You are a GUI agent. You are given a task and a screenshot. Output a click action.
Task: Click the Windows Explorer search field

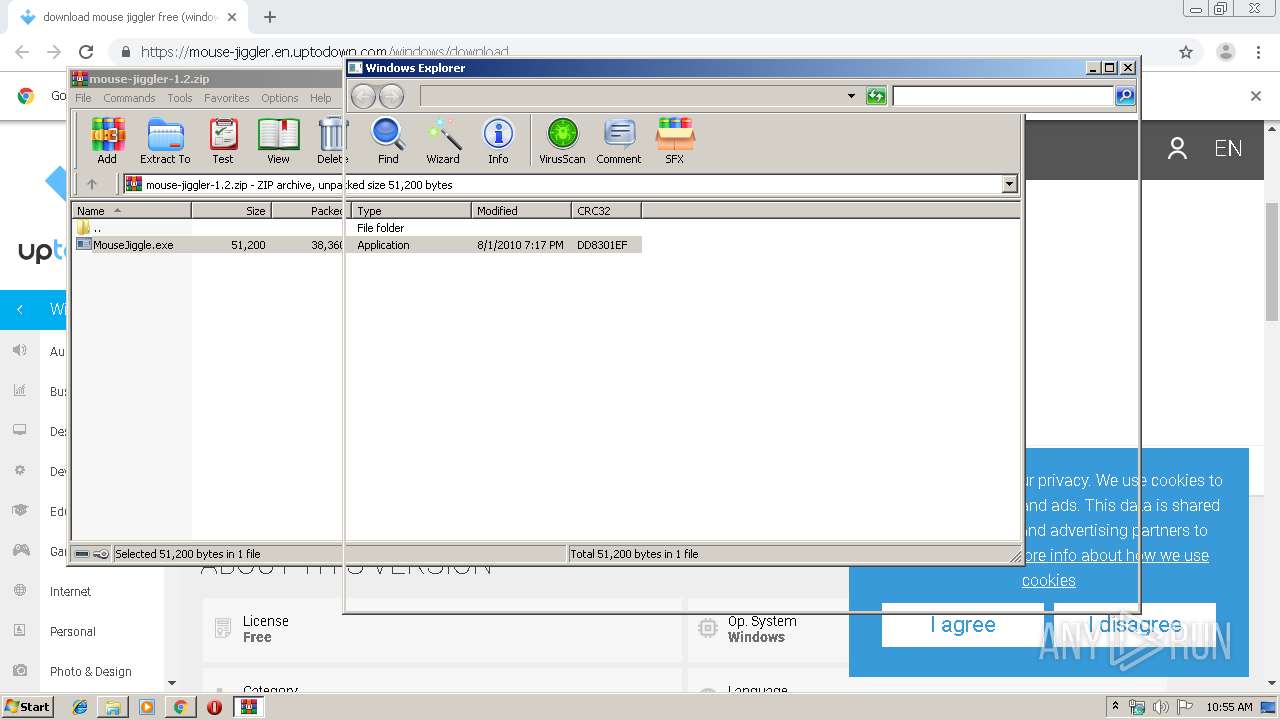(x=1003, y=96)
